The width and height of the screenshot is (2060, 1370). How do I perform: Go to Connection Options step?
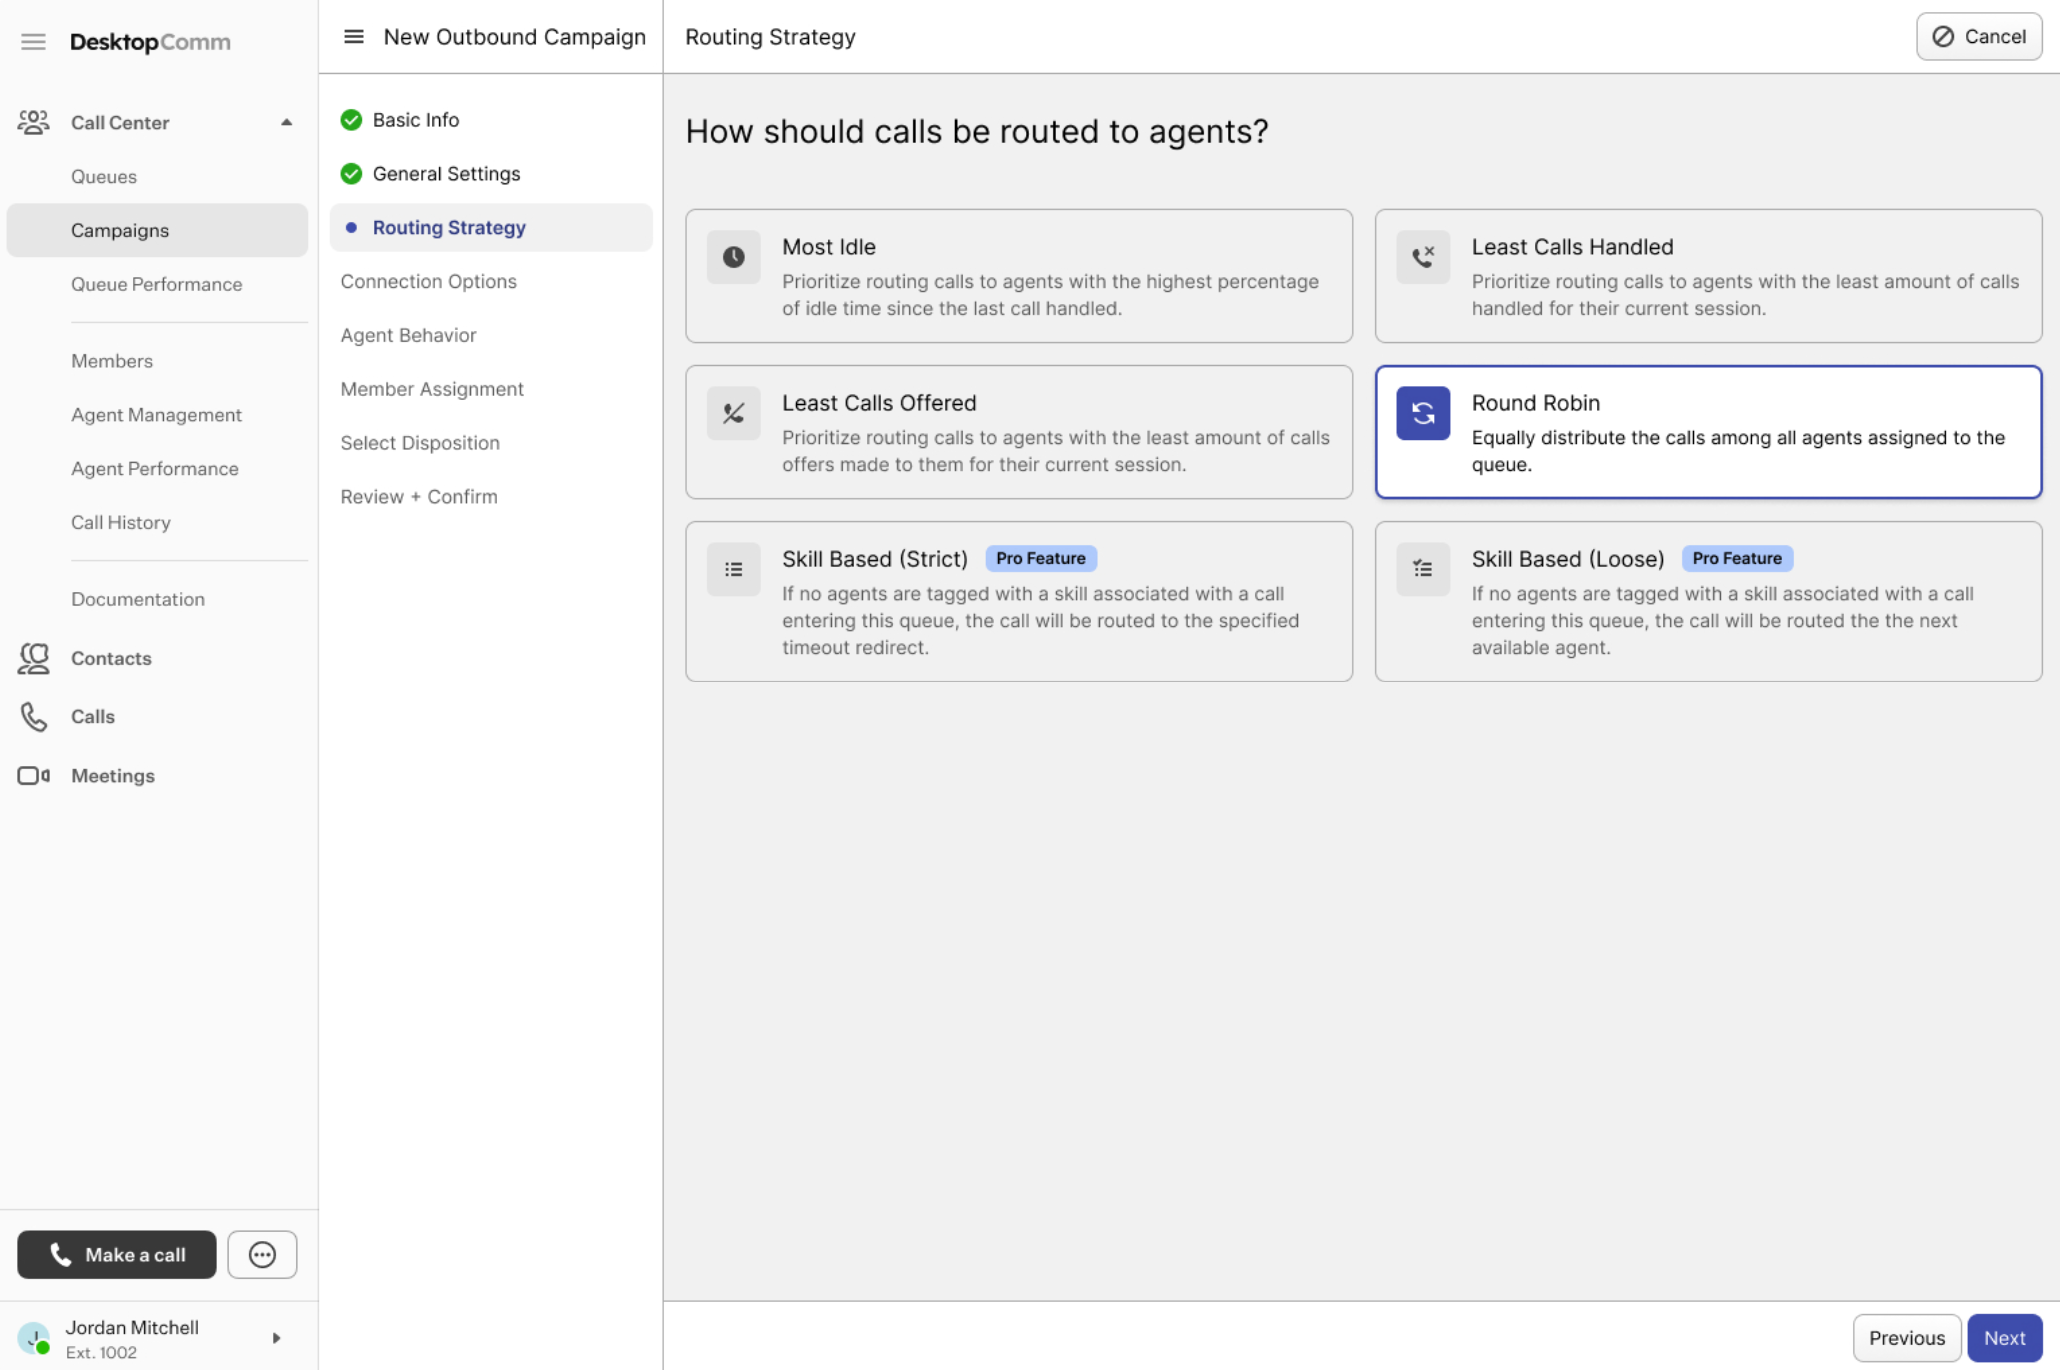pyautogui.click(x=428, y=281)
